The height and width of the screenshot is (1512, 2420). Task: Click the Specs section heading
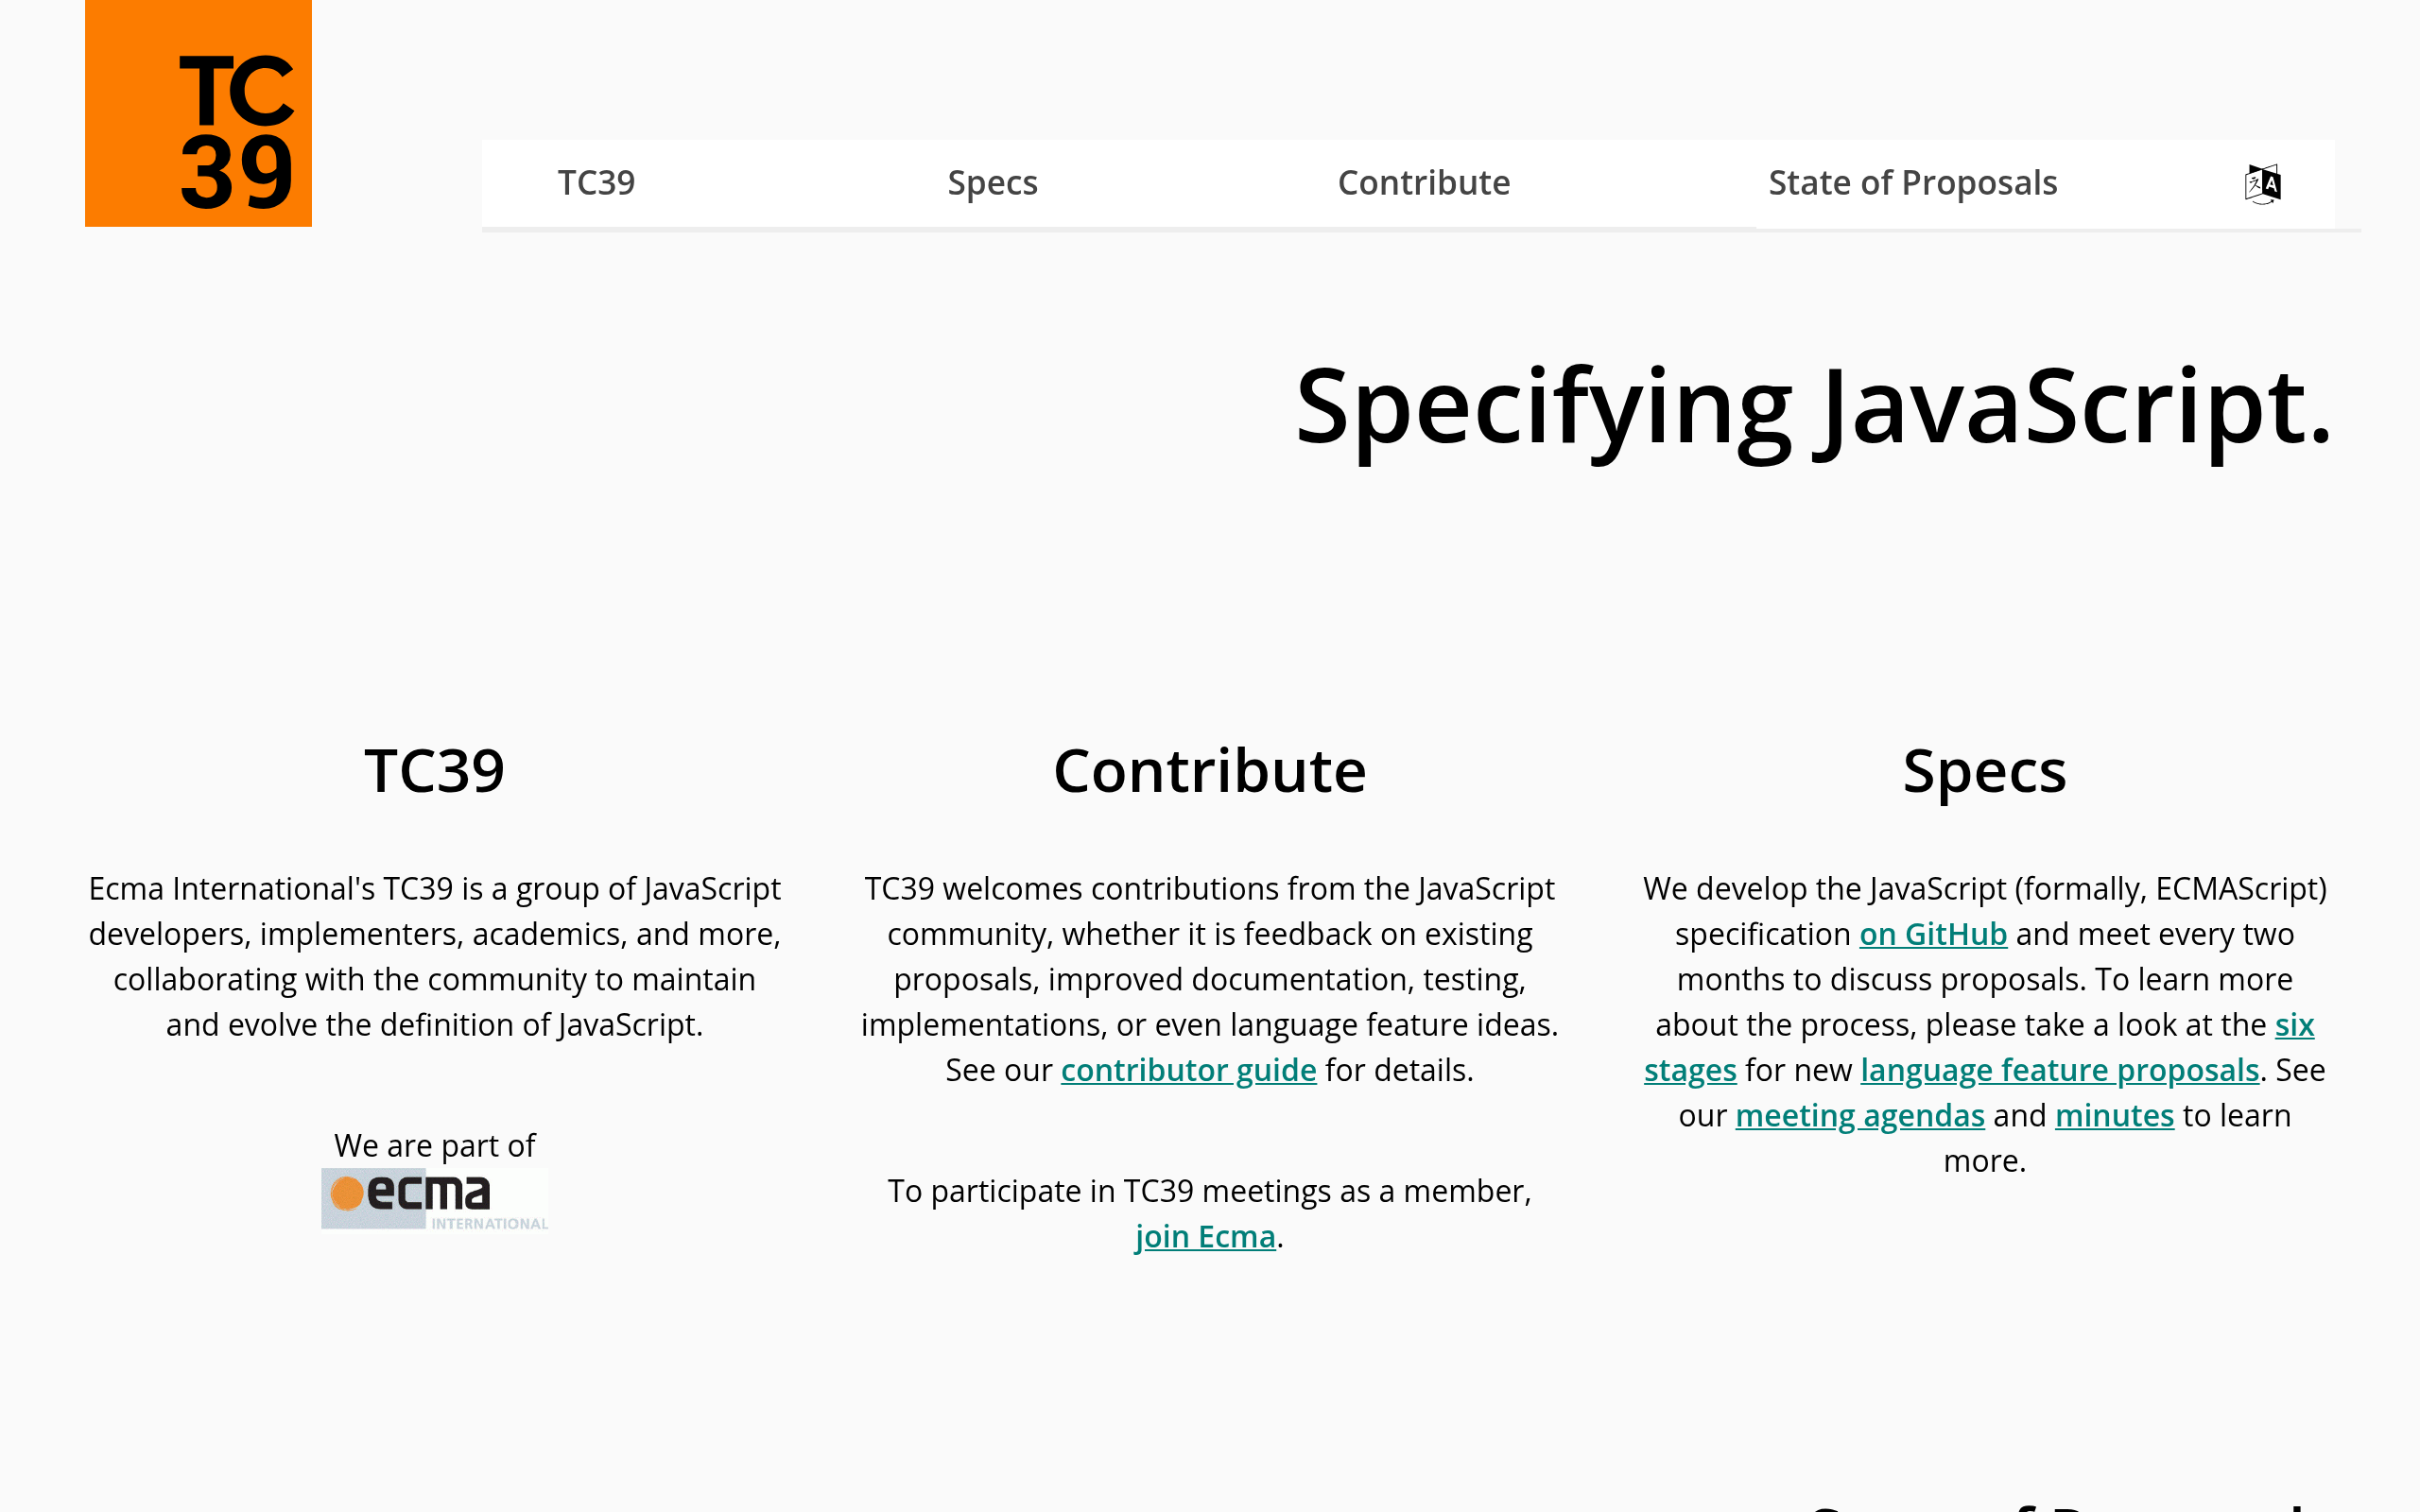point(1984,773)
